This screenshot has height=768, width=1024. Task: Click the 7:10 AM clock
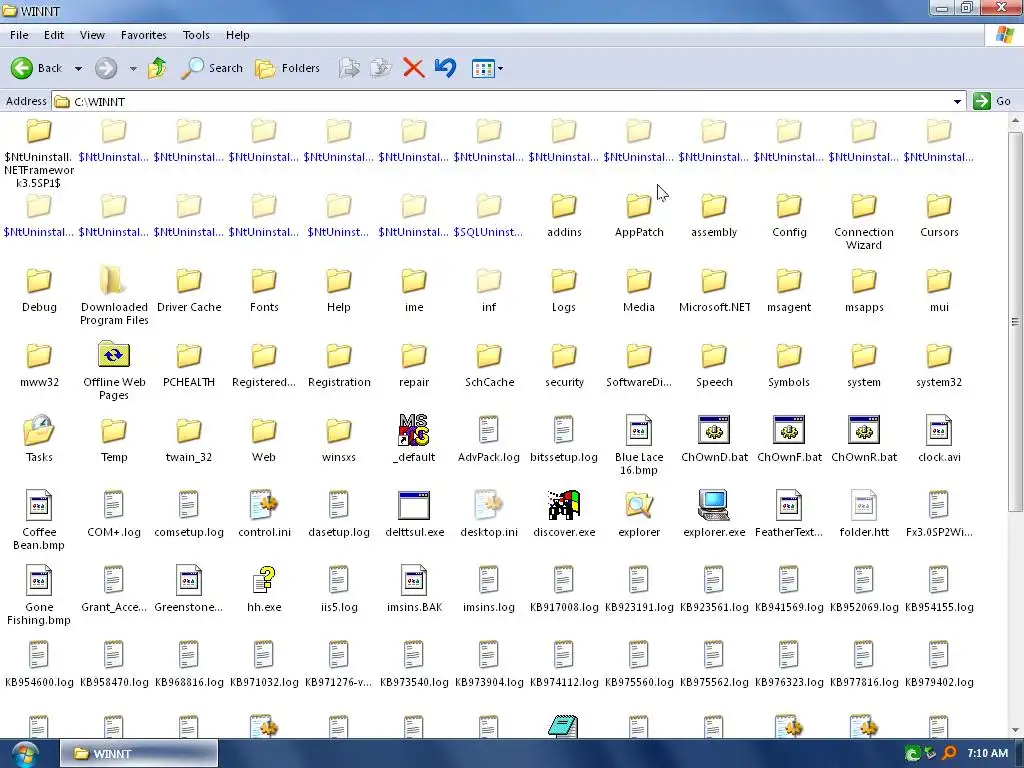(987, 754)
